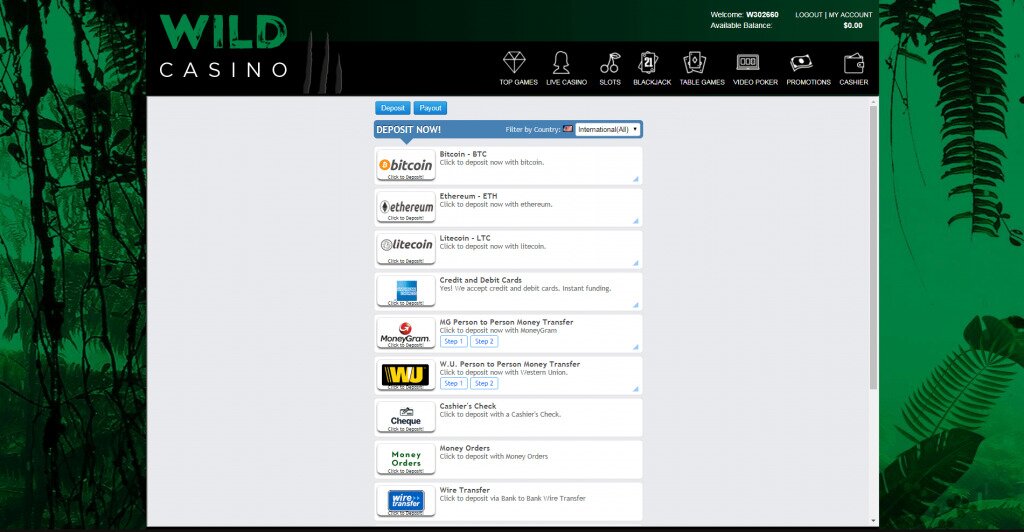The height and width of the screenshot is (532, 1024).
Task: Open the Table Games icon
Action: coord(694,63)
